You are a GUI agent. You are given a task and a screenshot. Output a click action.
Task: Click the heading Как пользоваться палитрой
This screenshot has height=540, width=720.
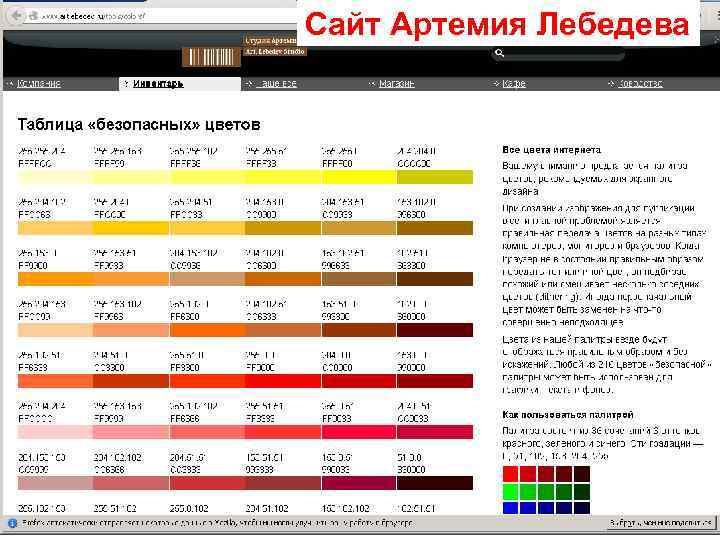[x=568, y=415]
